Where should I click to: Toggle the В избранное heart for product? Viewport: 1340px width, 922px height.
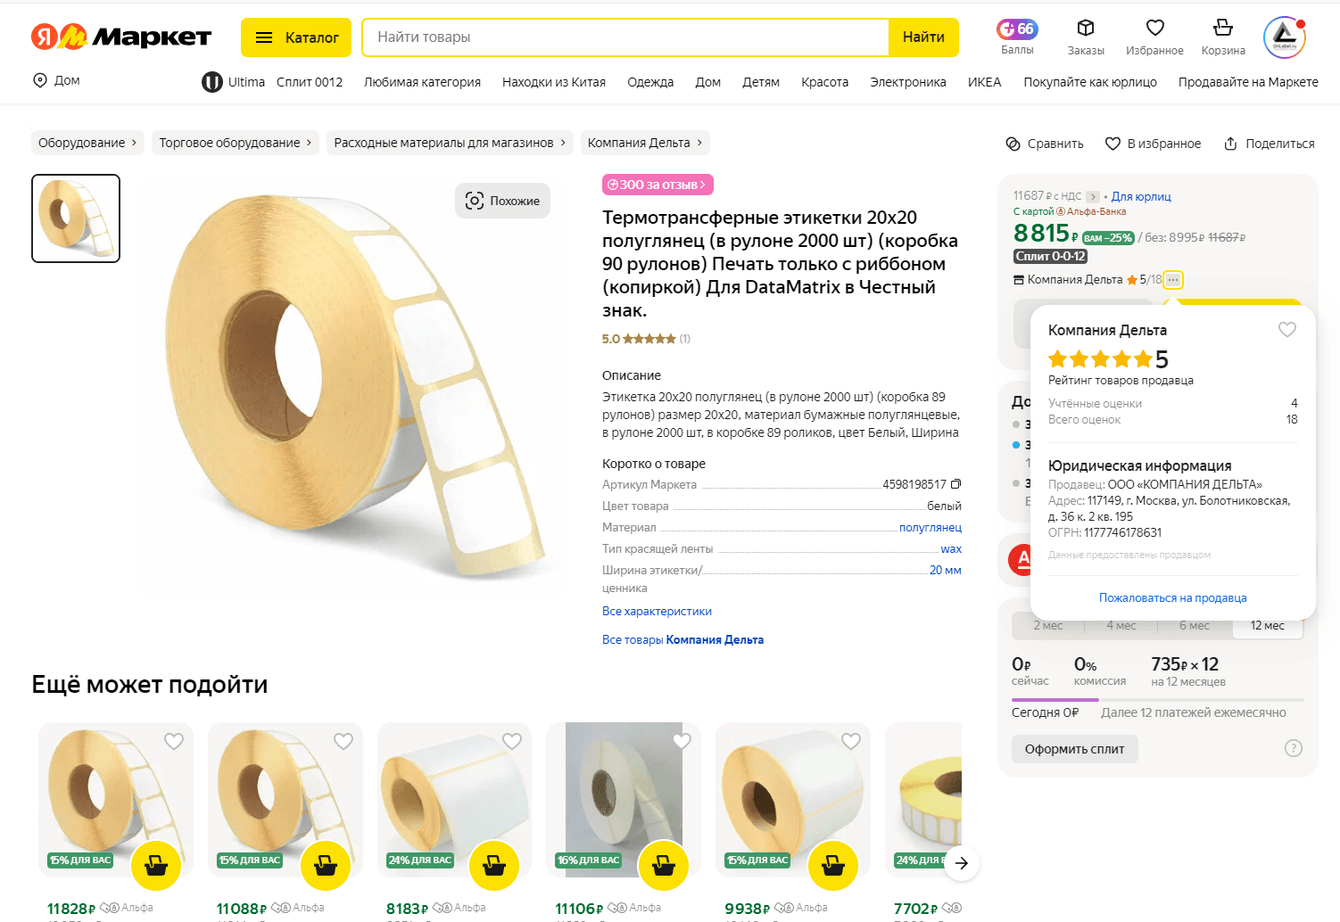[x=1112, y=144]
